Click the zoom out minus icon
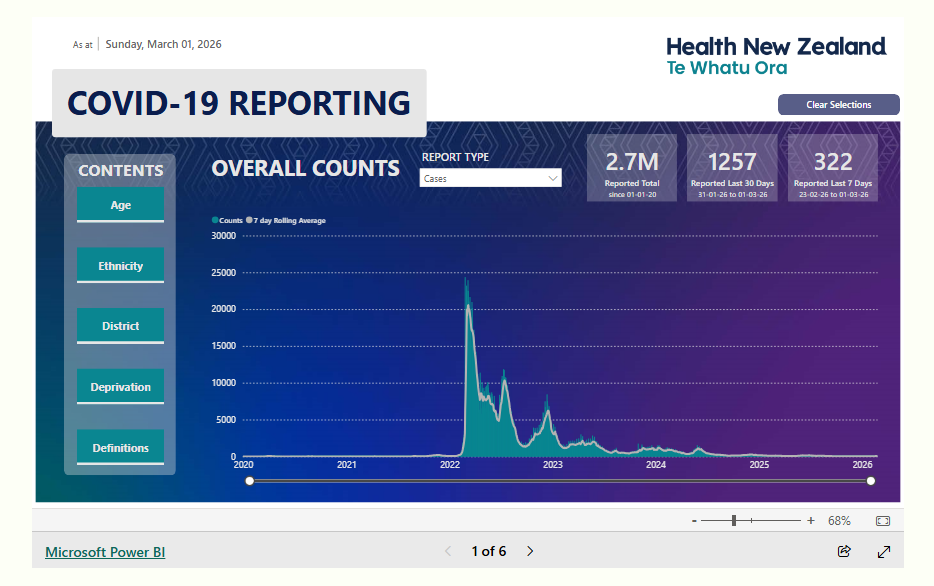 [x=694, y=521]
